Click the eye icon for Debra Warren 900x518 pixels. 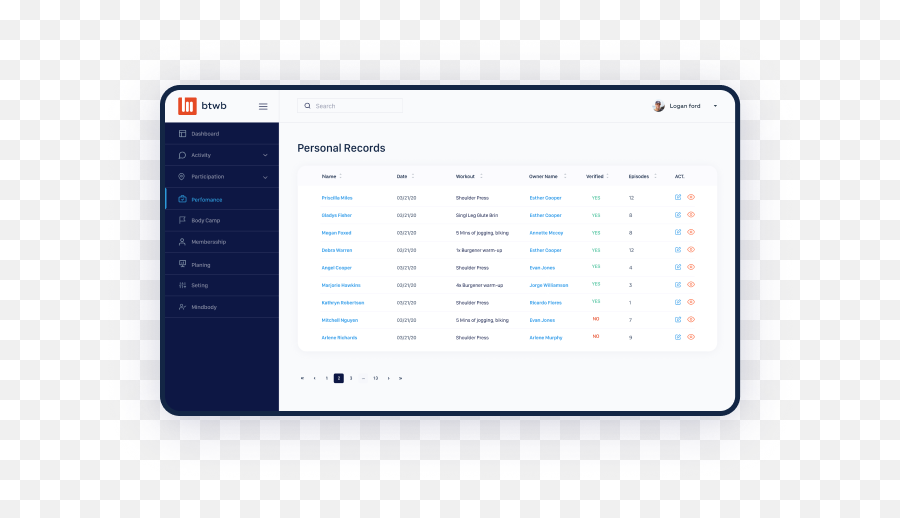tap(691, 250)
